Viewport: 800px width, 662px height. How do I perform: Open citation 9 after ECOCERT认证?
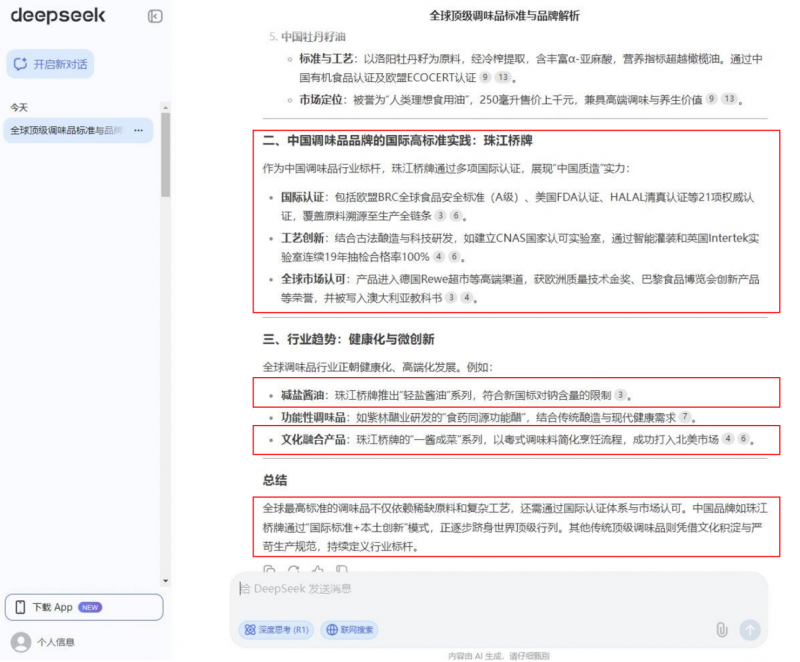(485, 78)
